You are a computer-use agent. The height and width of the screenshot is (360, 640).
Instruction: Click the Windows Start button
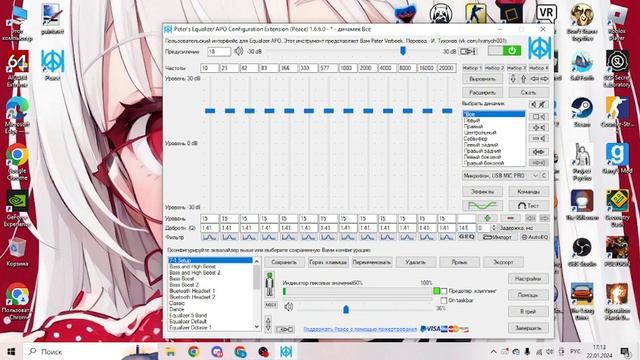click(x=11, y=351)
